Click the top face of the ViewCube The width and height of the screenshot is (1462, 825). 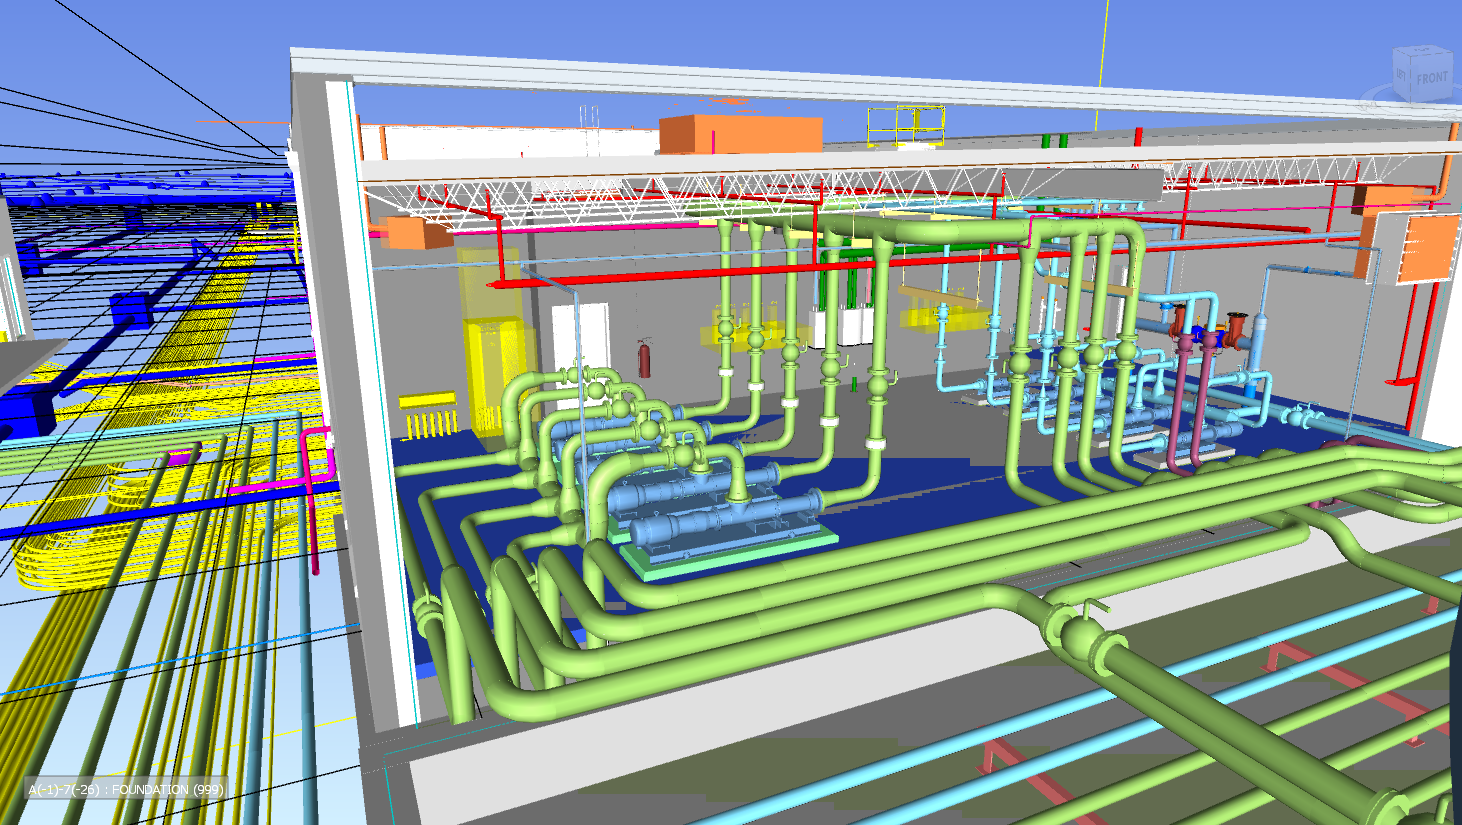[x=1423, y=53]
